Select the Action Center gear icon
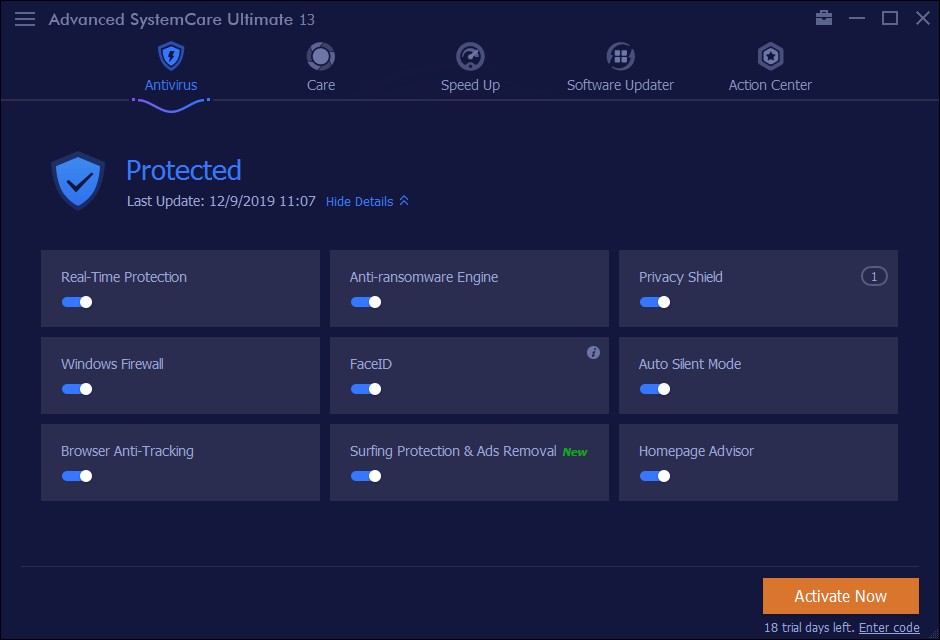 tap(769, 56)
